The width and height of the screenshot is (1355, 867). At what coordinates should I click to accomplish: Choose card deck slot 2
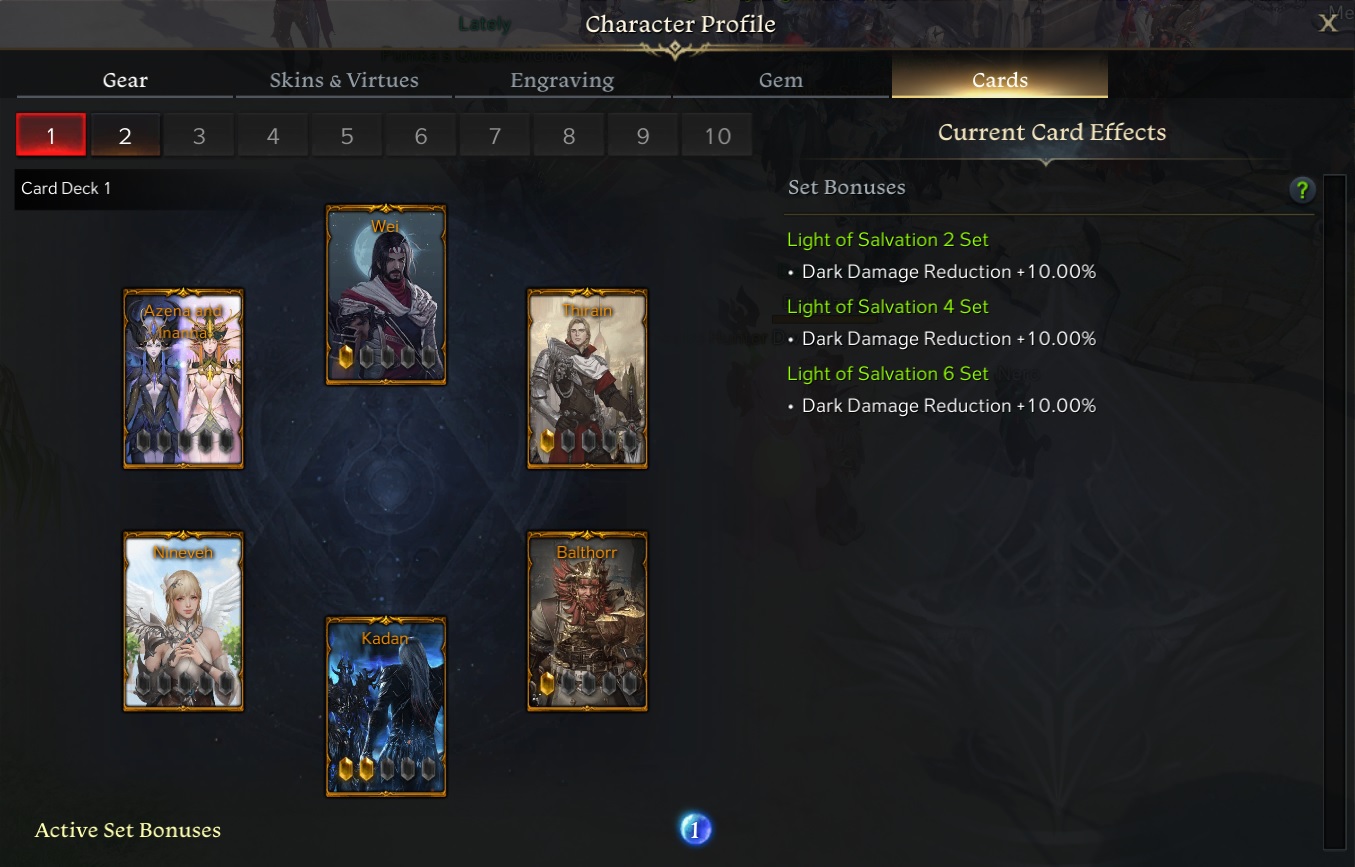click(125, 136)
